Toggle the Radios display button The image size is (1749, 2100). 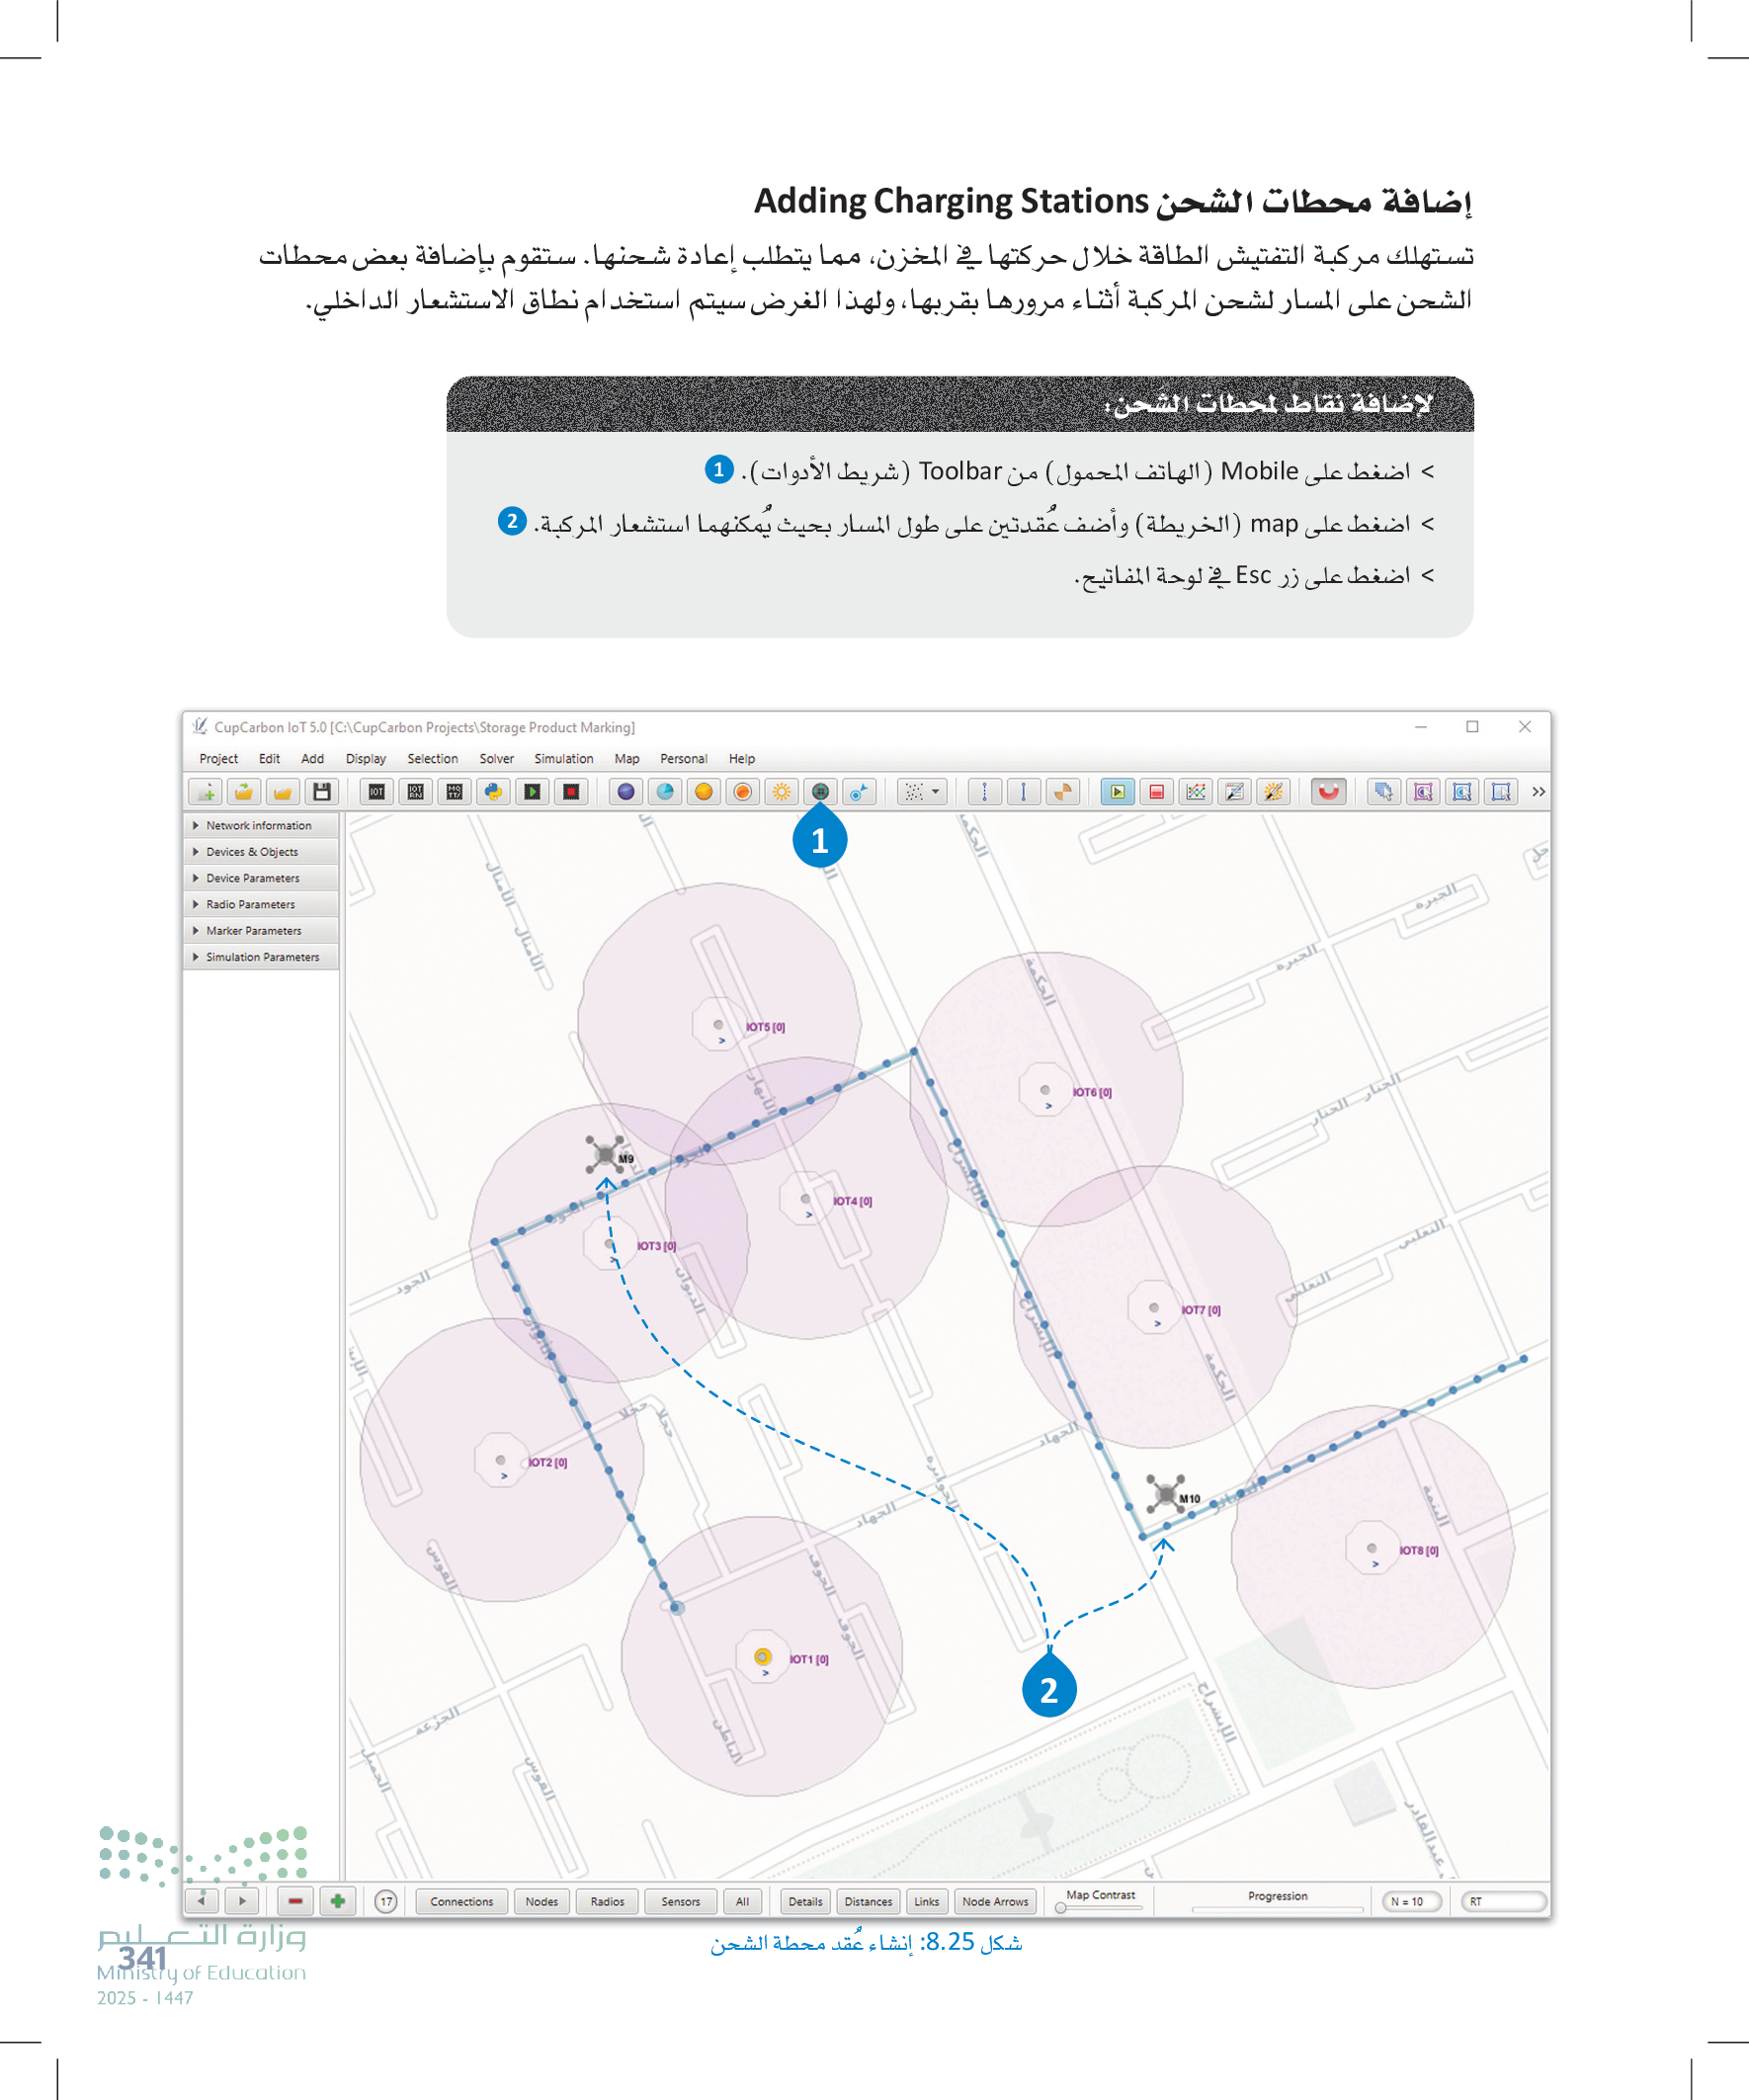tap(607, 1902)
